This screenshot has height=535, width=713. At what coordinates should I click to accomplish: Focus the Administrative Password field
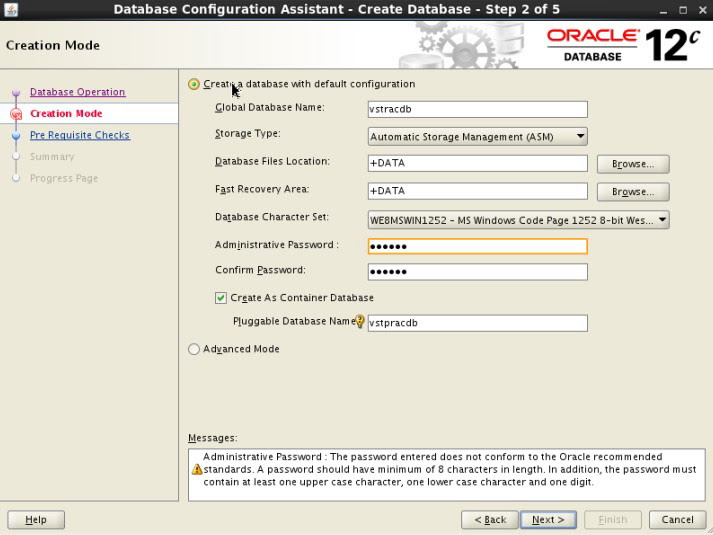pos(477,246)
